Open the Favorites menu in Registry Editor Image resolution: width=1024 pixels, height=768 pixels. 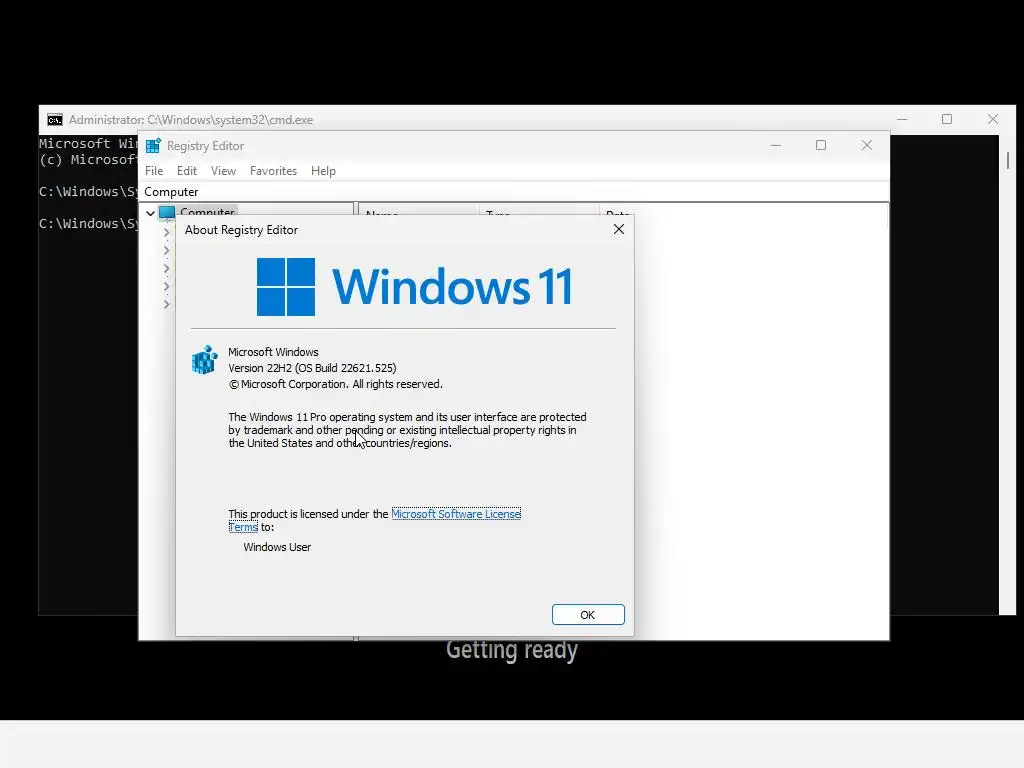tap(273, 170)
